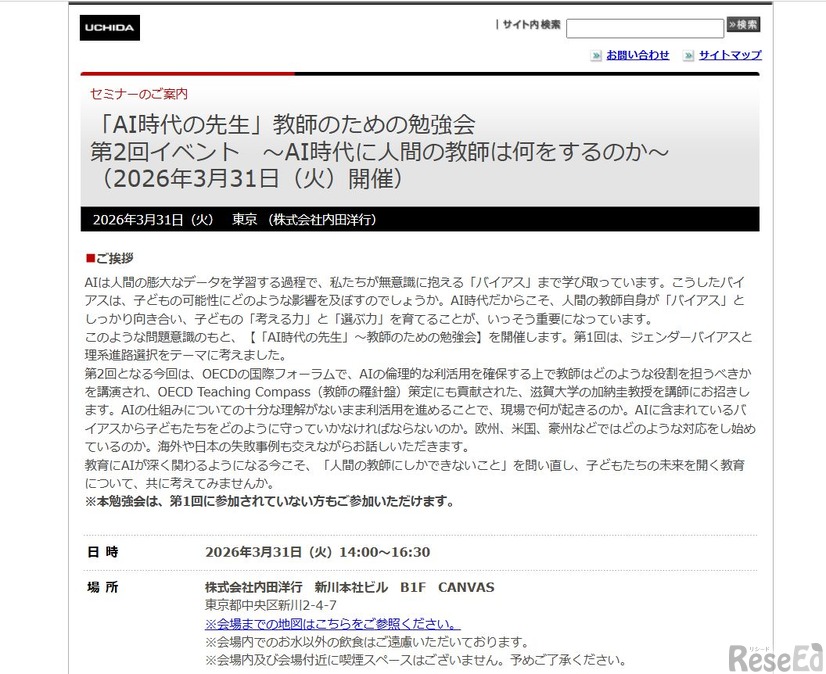
Task: Click the 日時 row label
Action: (x=102, y=551)
